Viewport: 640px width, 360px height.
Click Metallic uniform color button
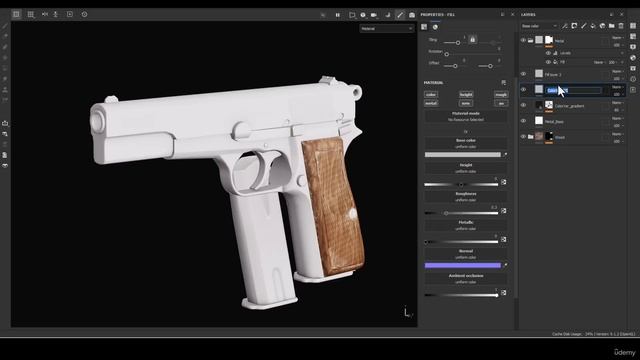pyautogui.click(x=466, y=225)
